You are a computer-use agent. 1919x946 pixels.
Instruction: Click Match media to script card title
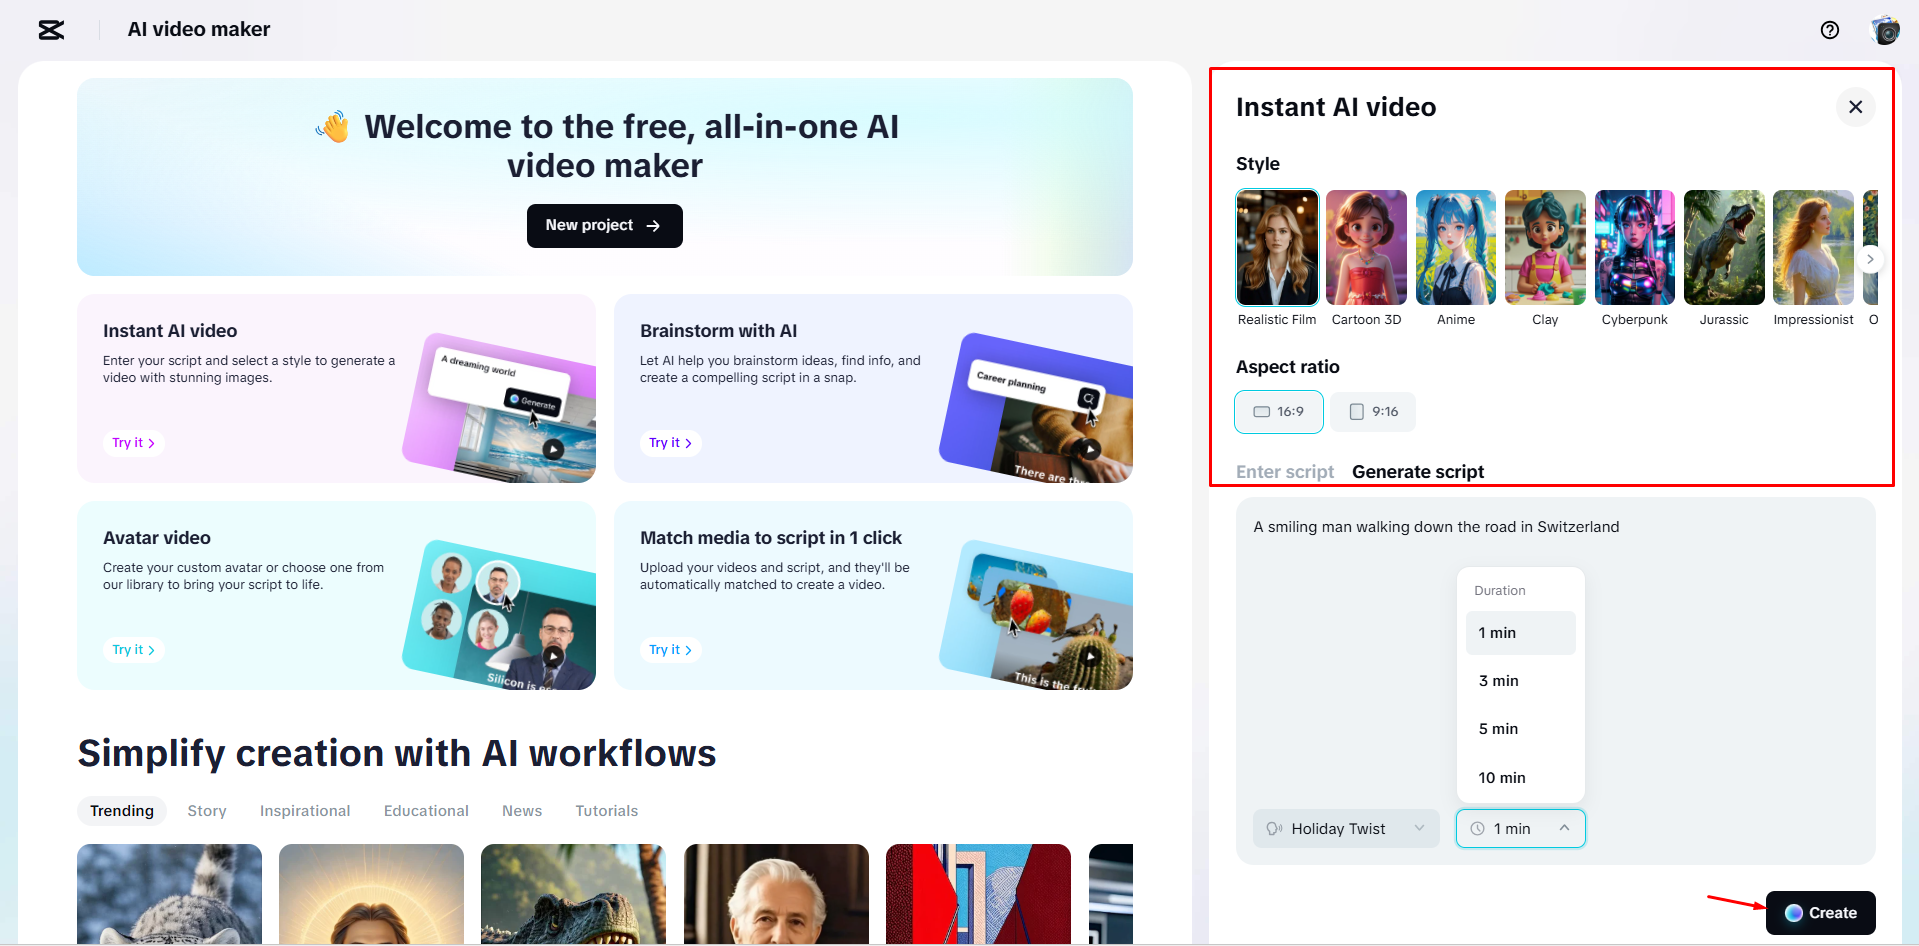tap(771, 538)
